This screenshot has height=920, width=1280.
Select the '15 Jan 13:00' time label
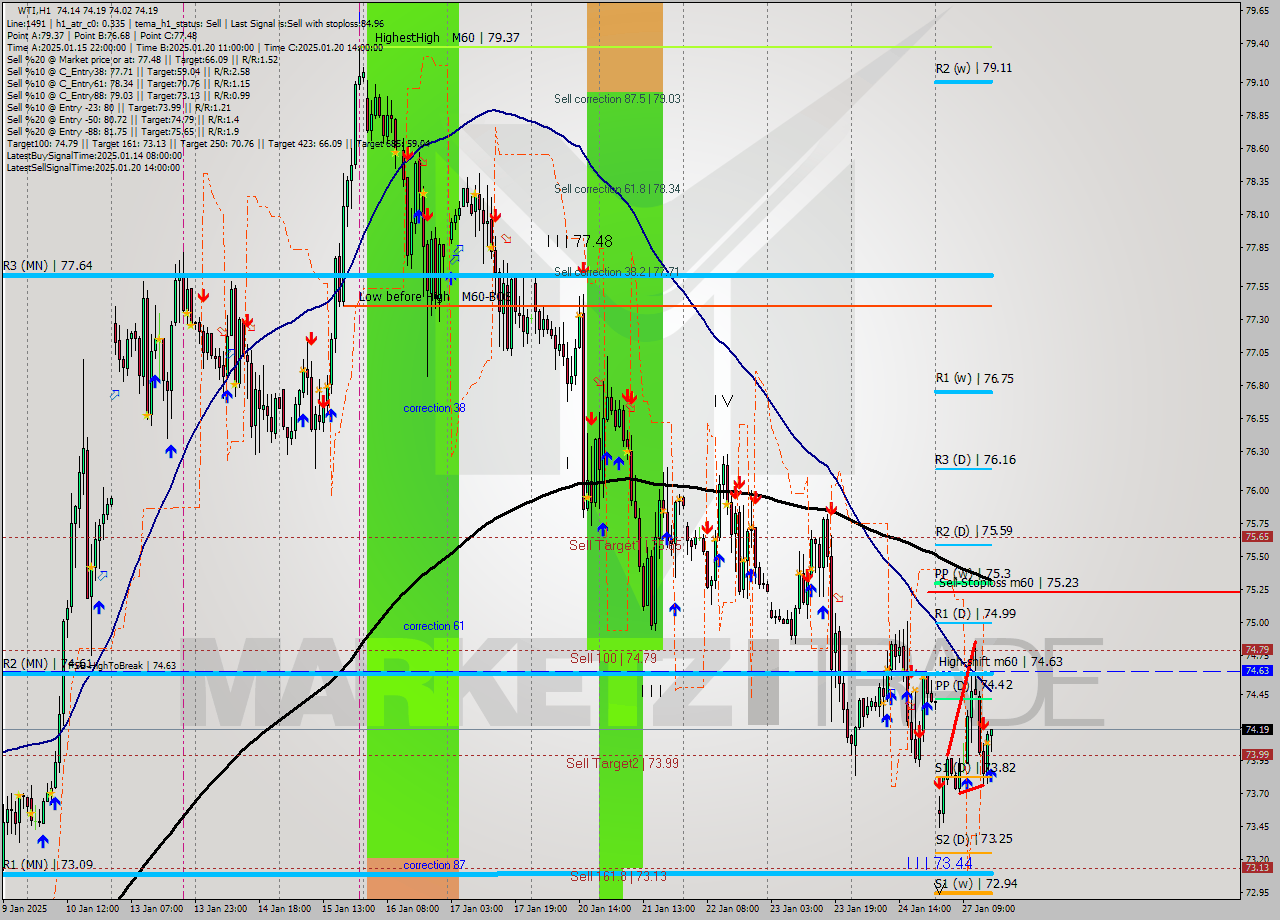click(x=348, y=909)
